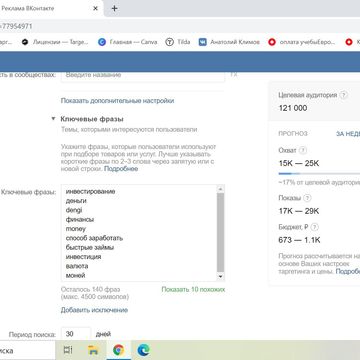Open a new browser tab
The width and height of the screenshot is (360, 360).
pos(114,8)
